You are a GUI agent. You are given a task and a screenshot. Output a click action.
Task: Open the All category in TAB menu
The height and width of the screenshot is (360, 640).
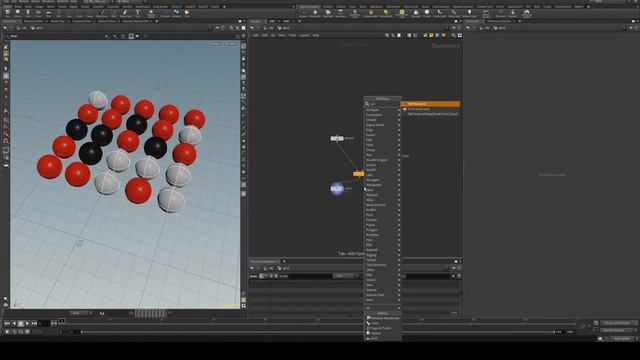382,308
